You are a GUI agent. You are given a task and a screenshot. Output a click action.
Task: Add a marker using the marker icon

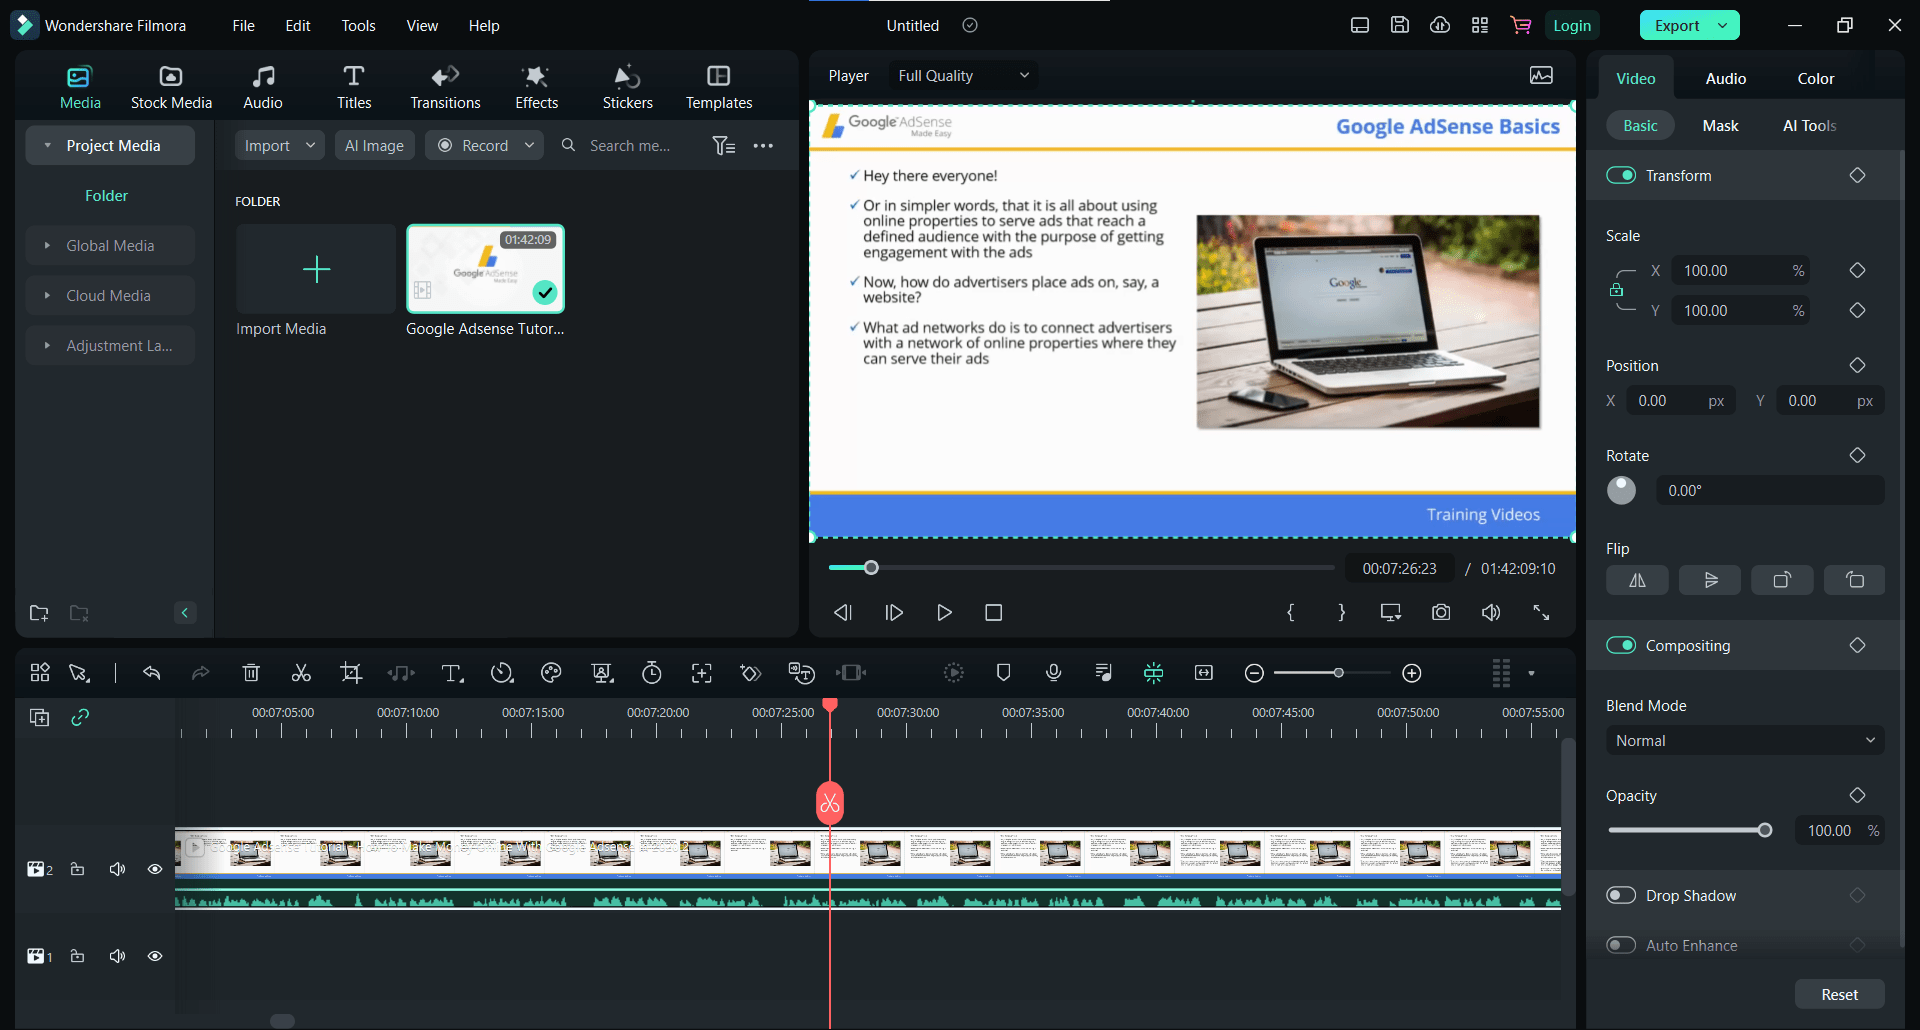point(1003,673)
